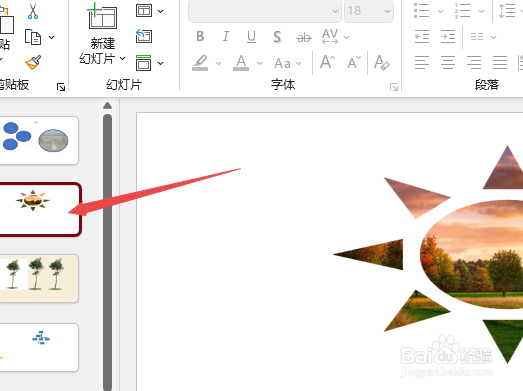
Task: Click the slide panel scrollbar
Action: click(107, 252)
